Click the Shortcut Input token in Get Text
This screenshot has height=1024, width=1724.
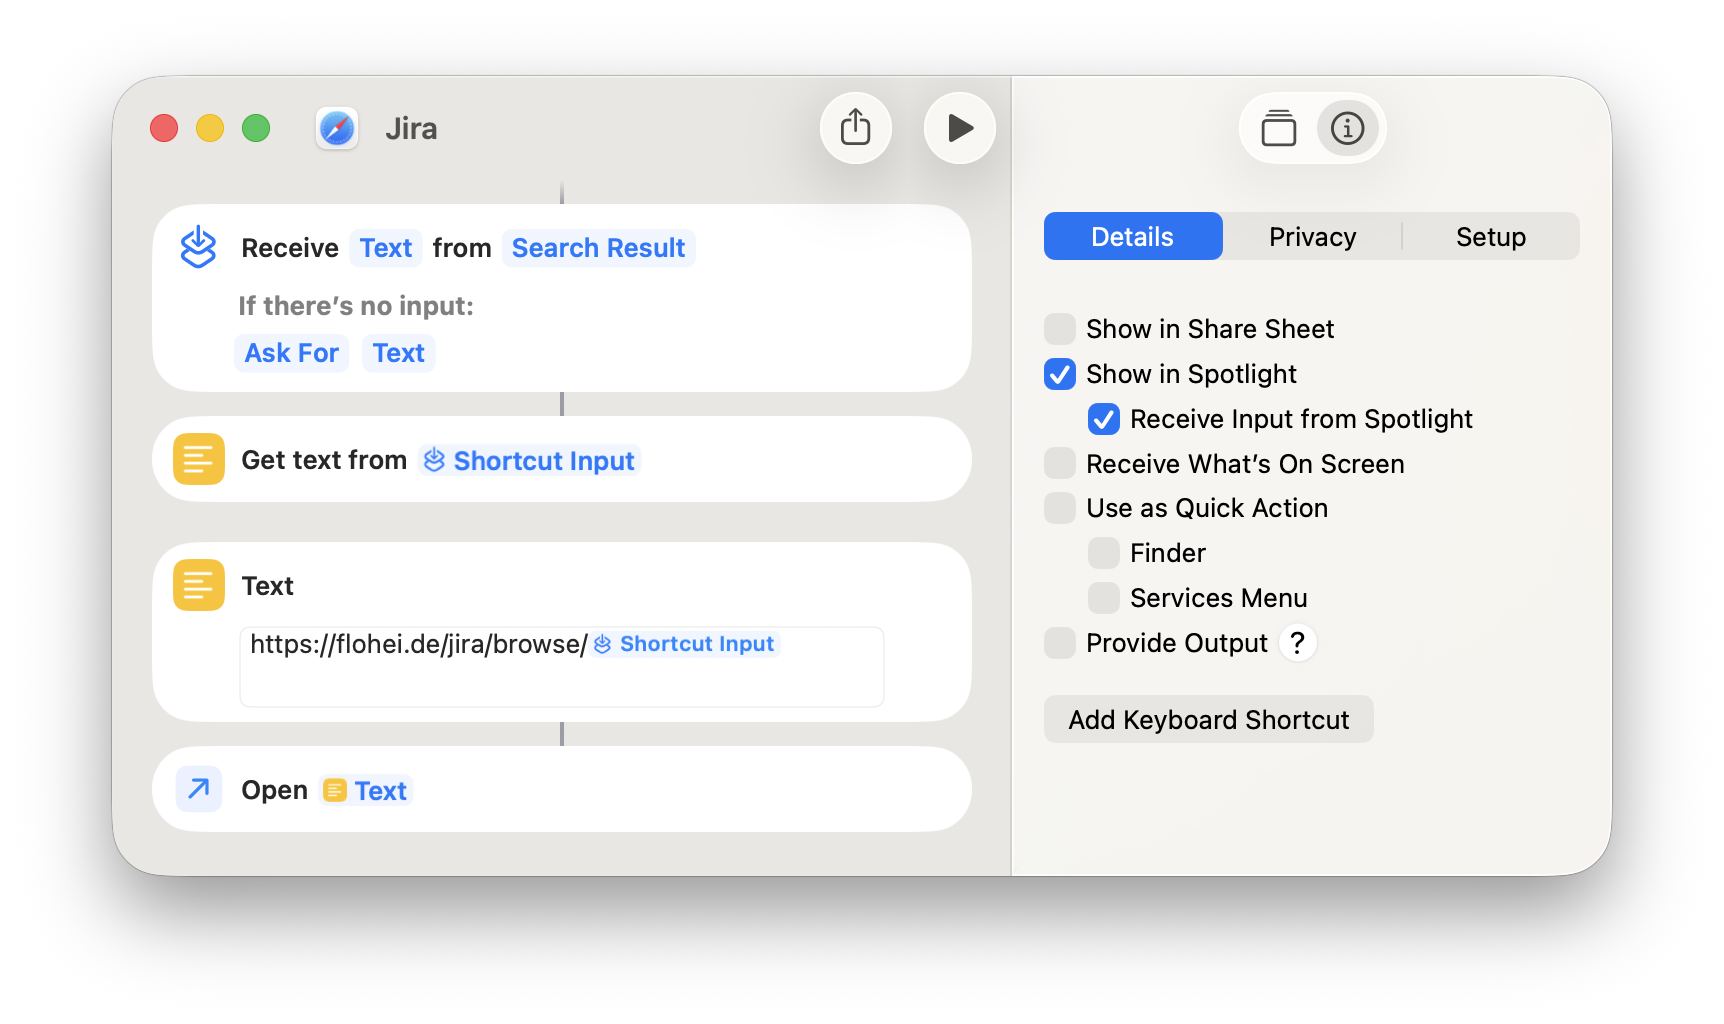click(529, 460)
